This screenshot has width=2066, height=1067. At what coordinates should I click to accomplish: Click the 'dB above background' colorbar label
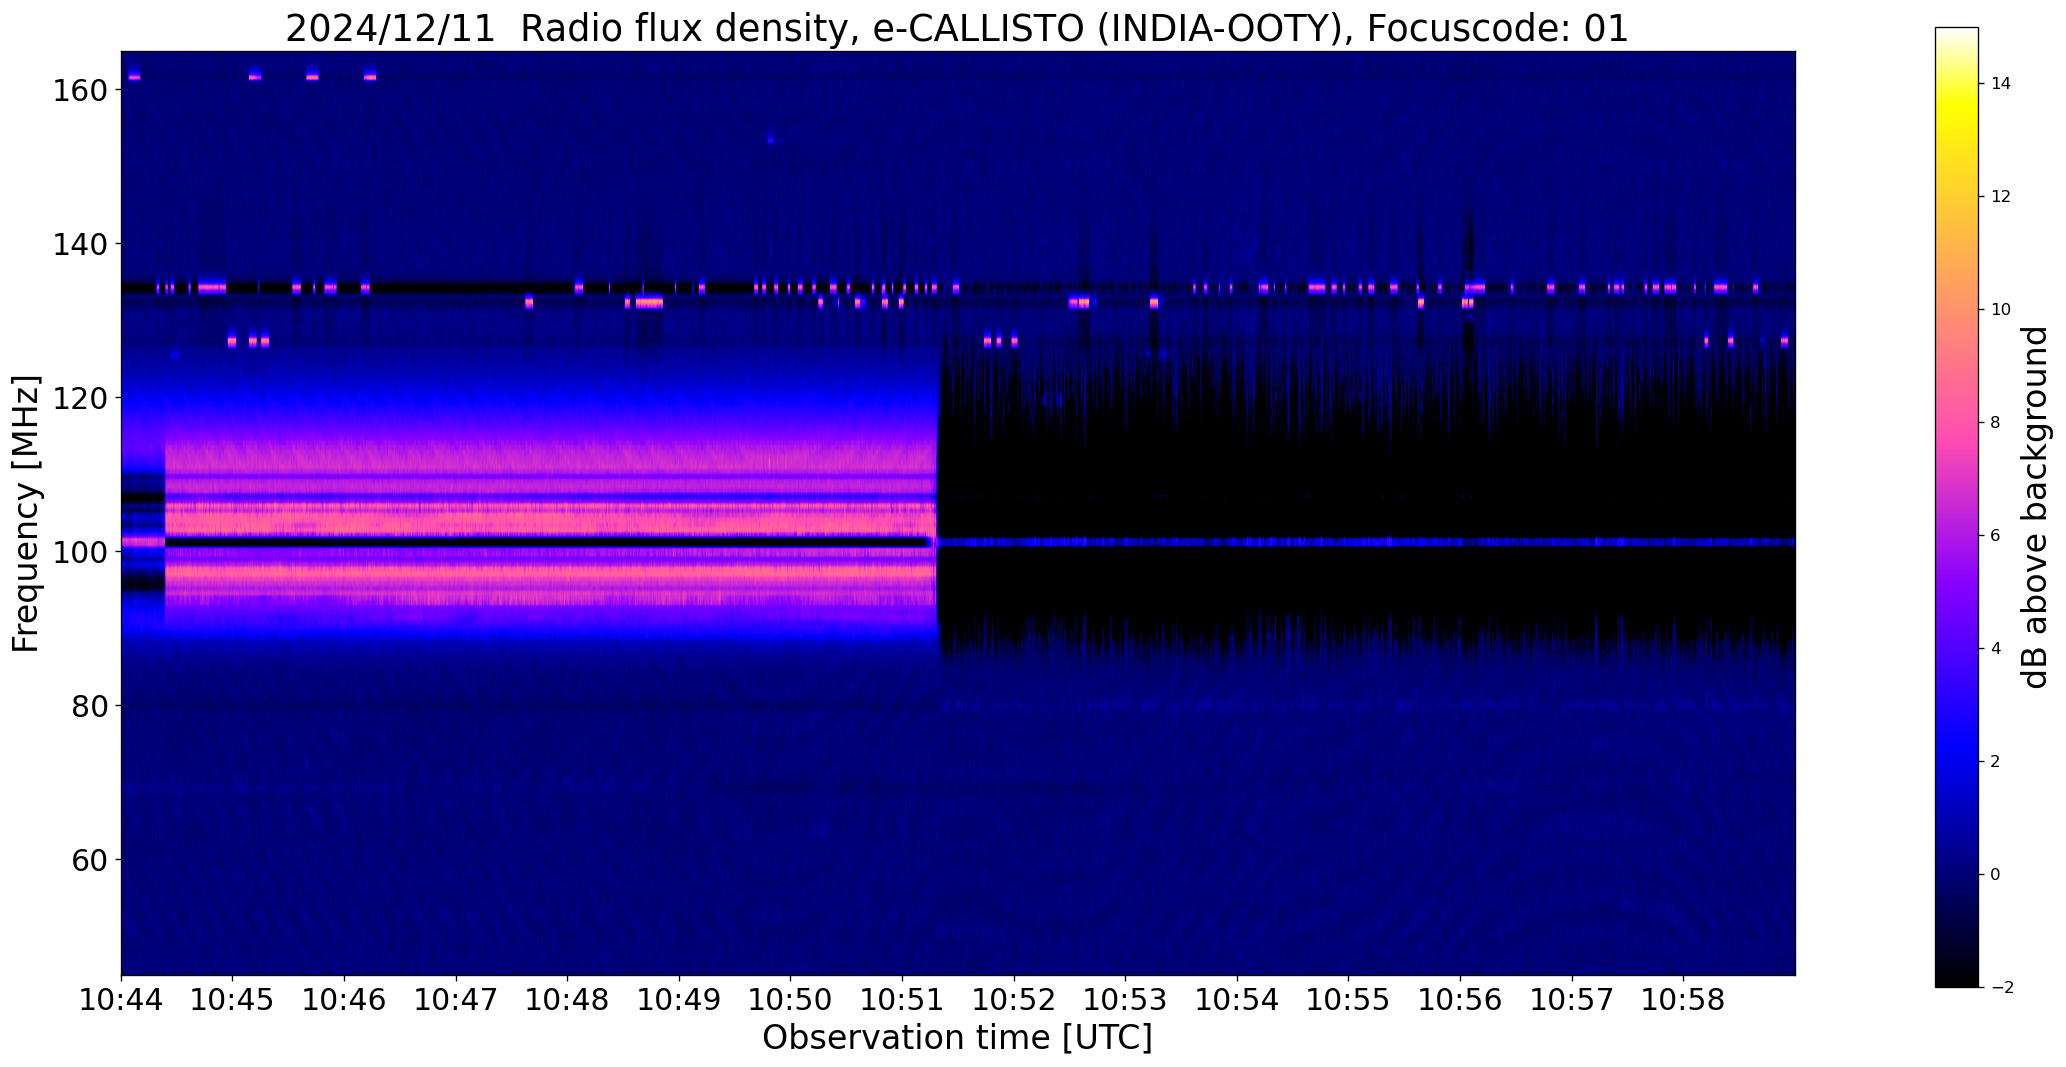2034,507
